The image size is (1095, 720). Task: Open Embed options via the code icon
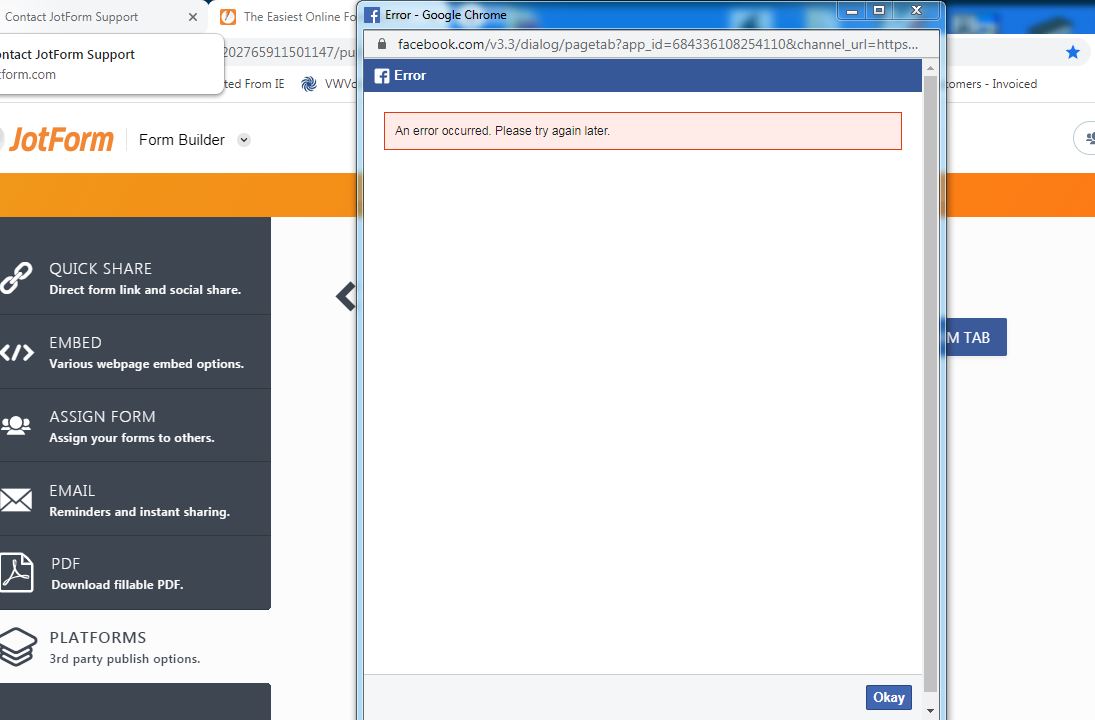coord(18,352)
